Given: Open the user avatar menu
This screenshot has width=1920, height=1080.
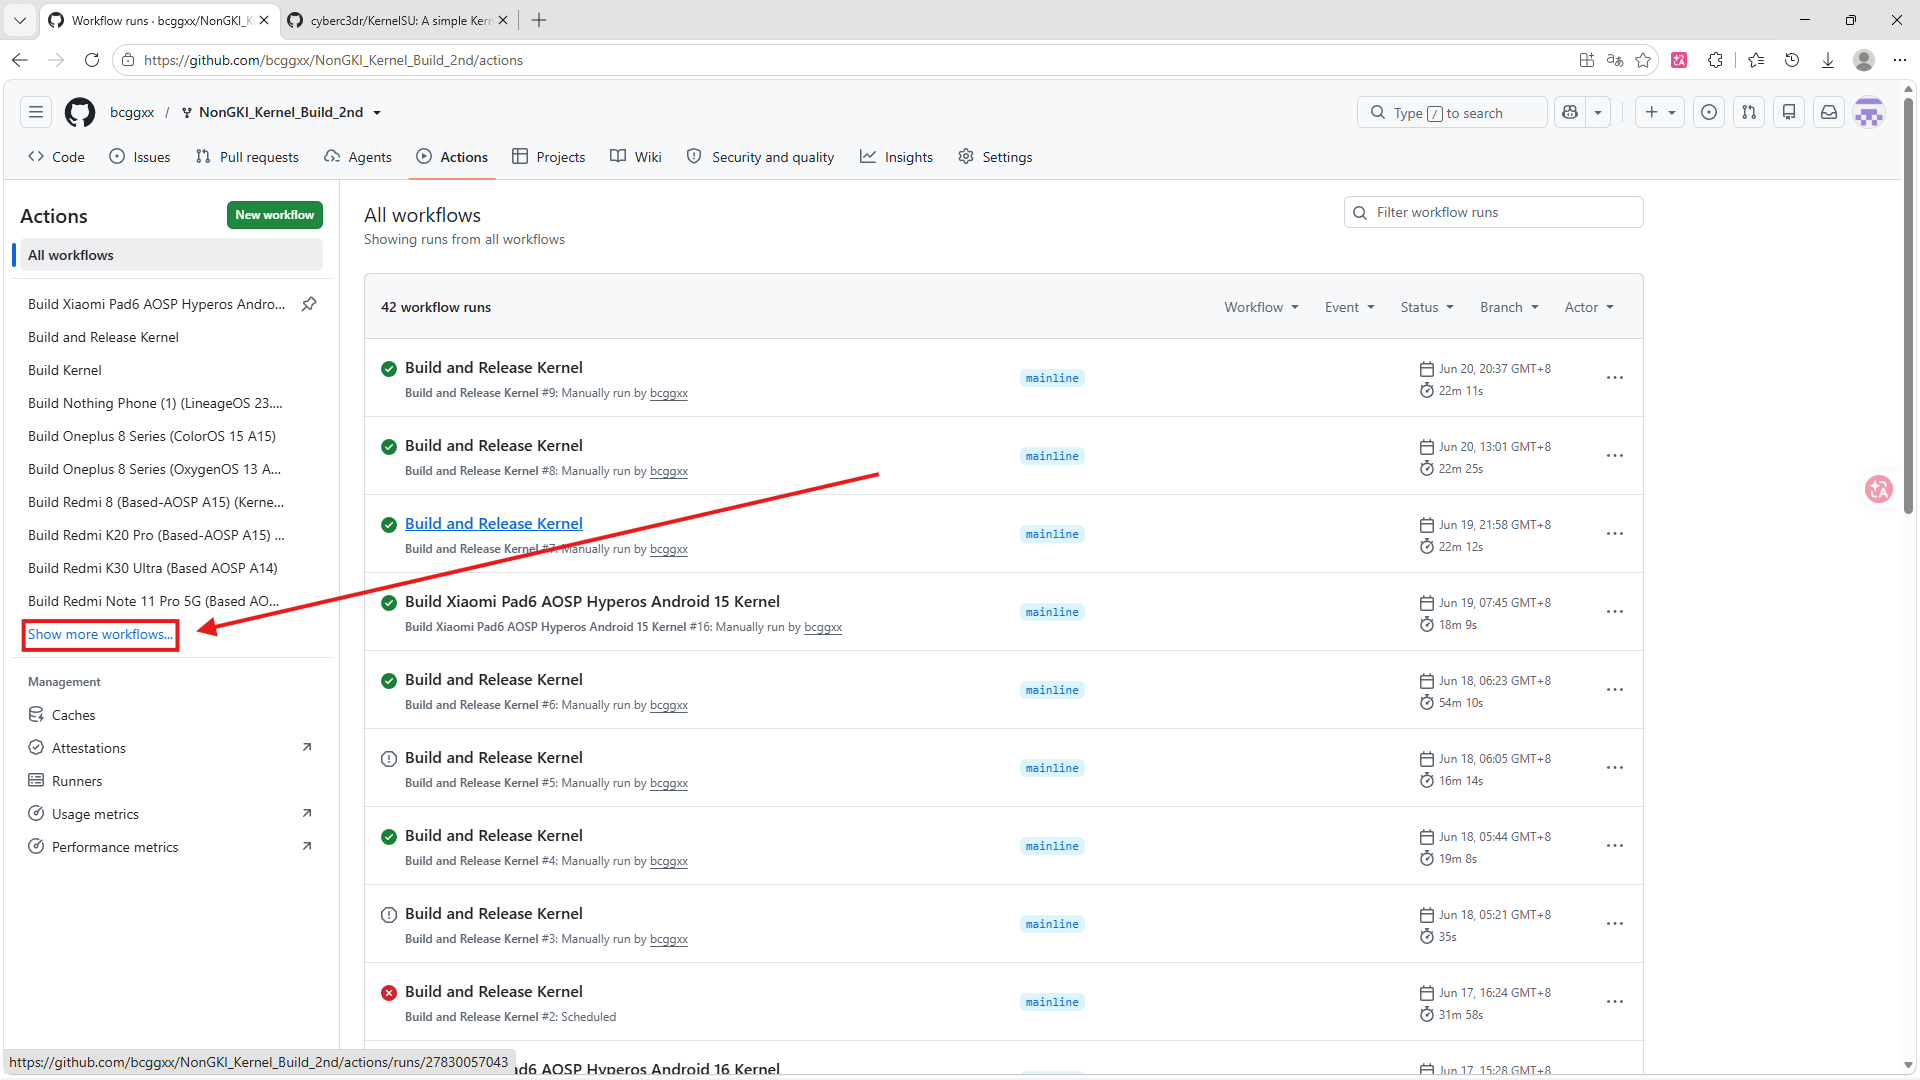Looking at the screenshot, I should (x=1869, y=112).
